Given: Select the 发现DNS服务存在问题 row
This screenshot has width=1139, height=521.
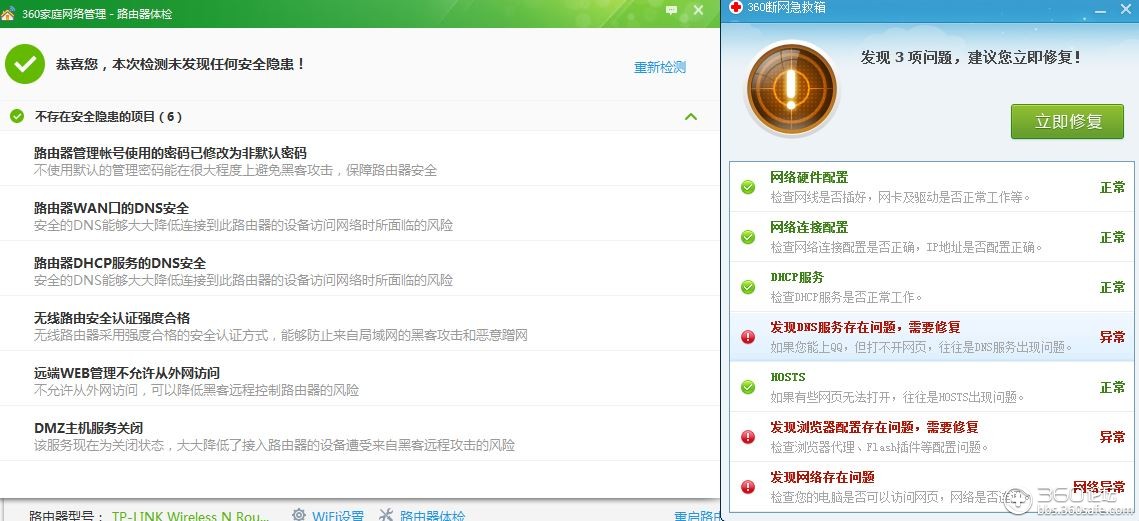Looking at the screenshot, I should (x=931, y=337).
